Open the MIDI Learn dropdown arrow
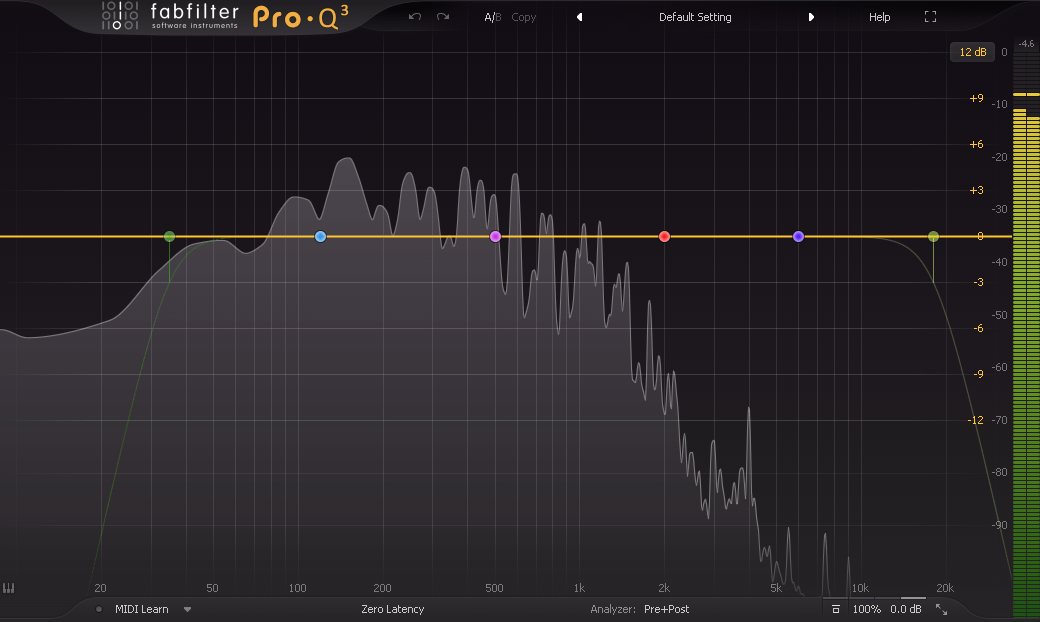Screen dimensions: 1040x622 pyautogui.click(x=187, y=609)
